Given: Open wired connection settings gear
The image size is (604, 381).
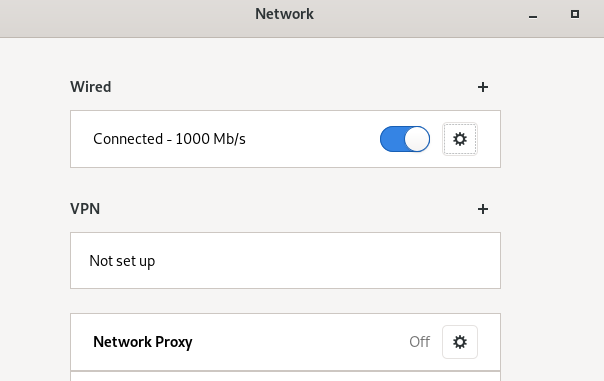Looking at the screenshot, I should (x=460, y=139).
